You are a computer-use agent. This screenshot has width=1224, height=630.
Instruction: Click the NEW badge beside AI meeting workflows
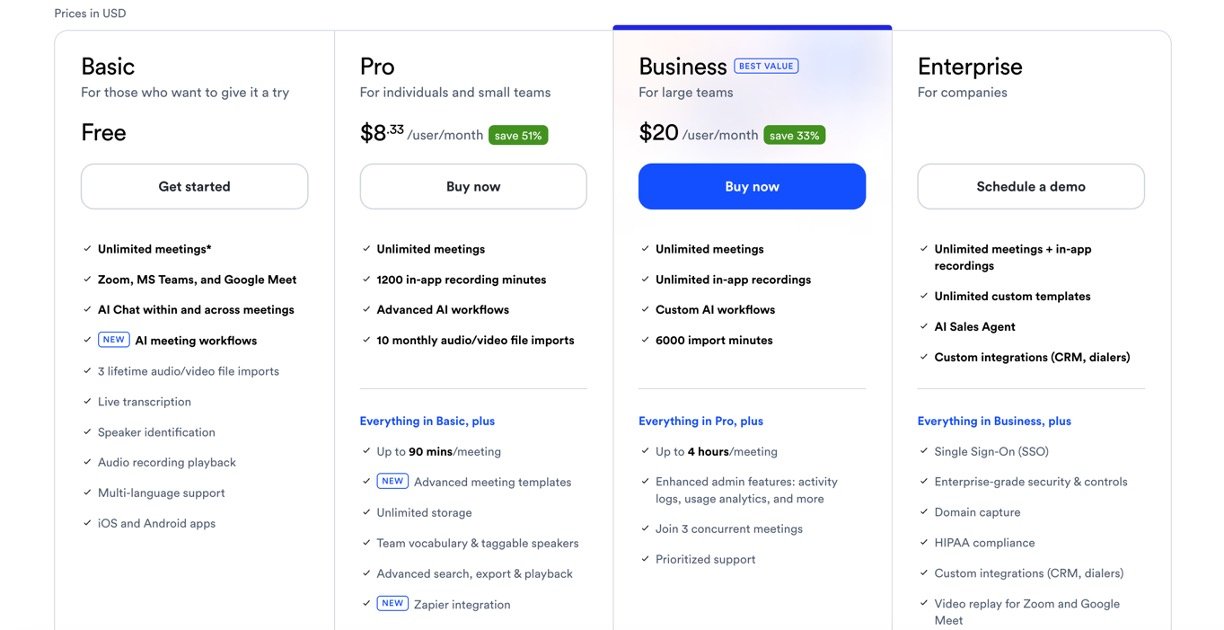(x=114, y=340)
